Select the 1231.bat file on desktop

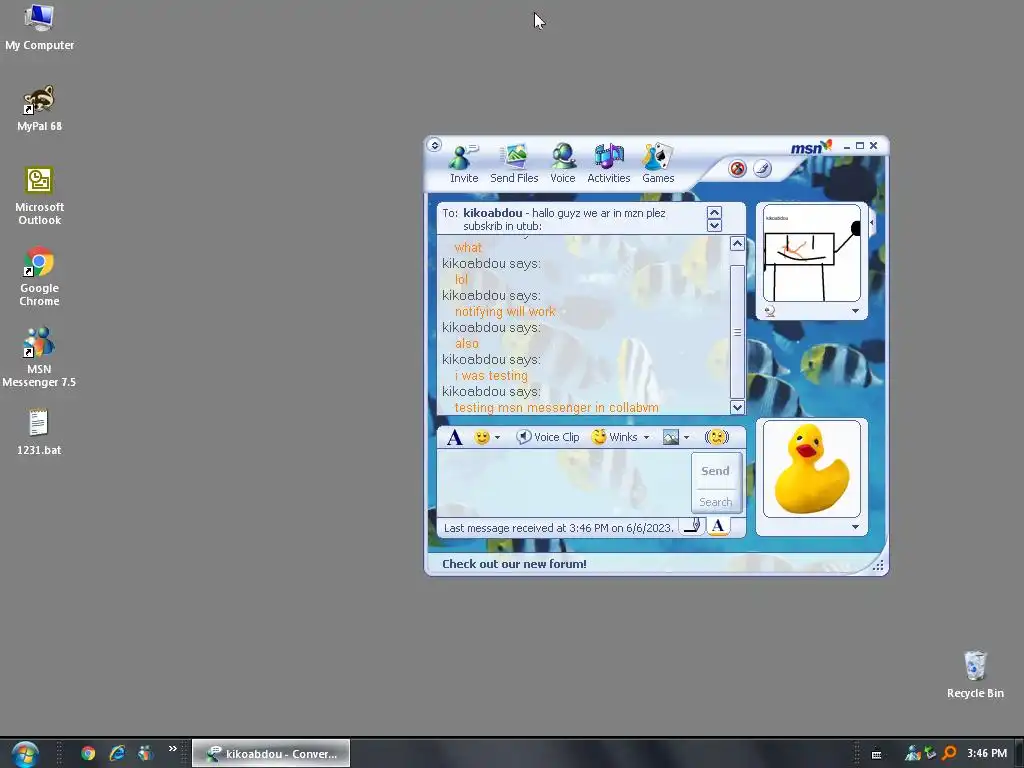pos(39,432)
